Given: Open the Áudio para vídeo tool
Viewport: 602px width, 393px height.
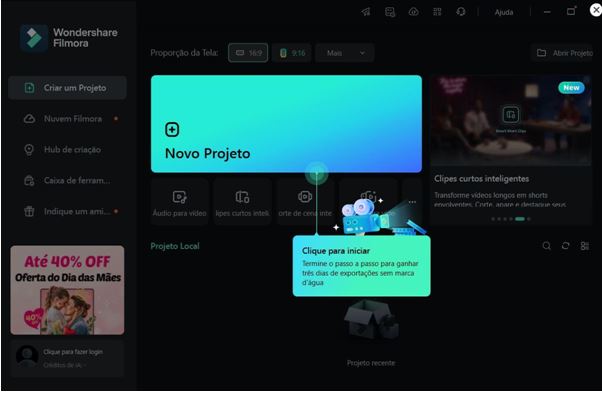Looking at the screenshot, I should coord(180,202).
